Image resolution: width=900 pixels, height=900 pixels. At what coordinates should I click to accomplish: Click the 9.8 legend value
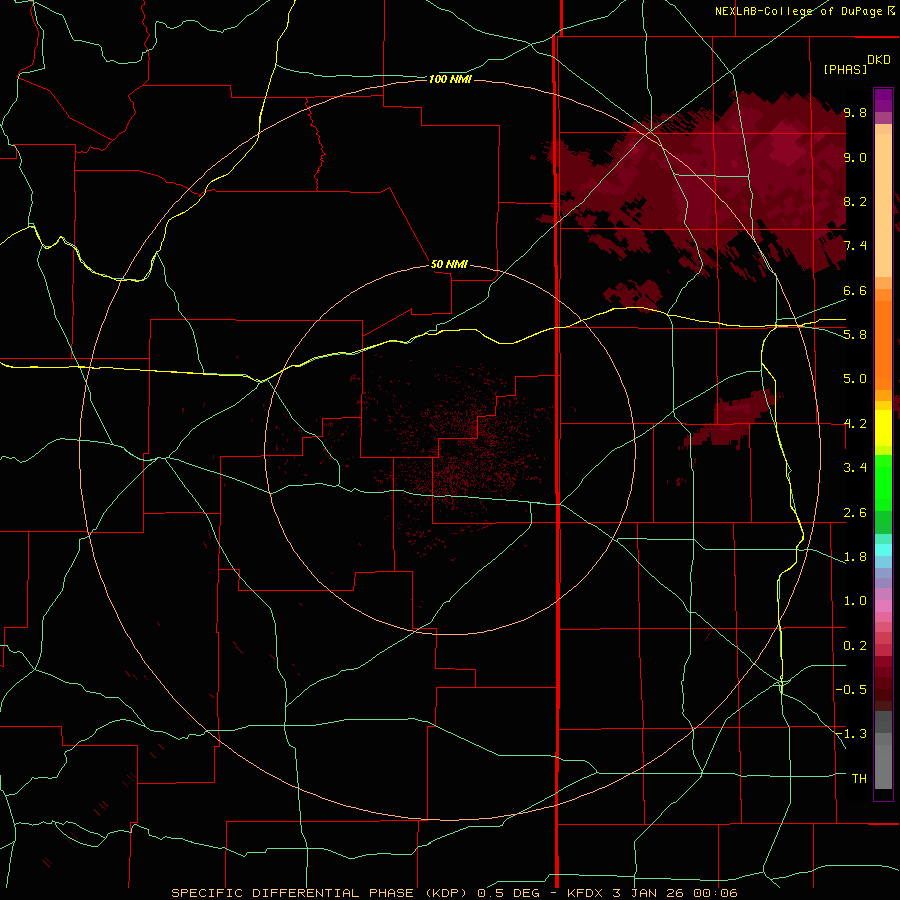(x=855, y=112)
